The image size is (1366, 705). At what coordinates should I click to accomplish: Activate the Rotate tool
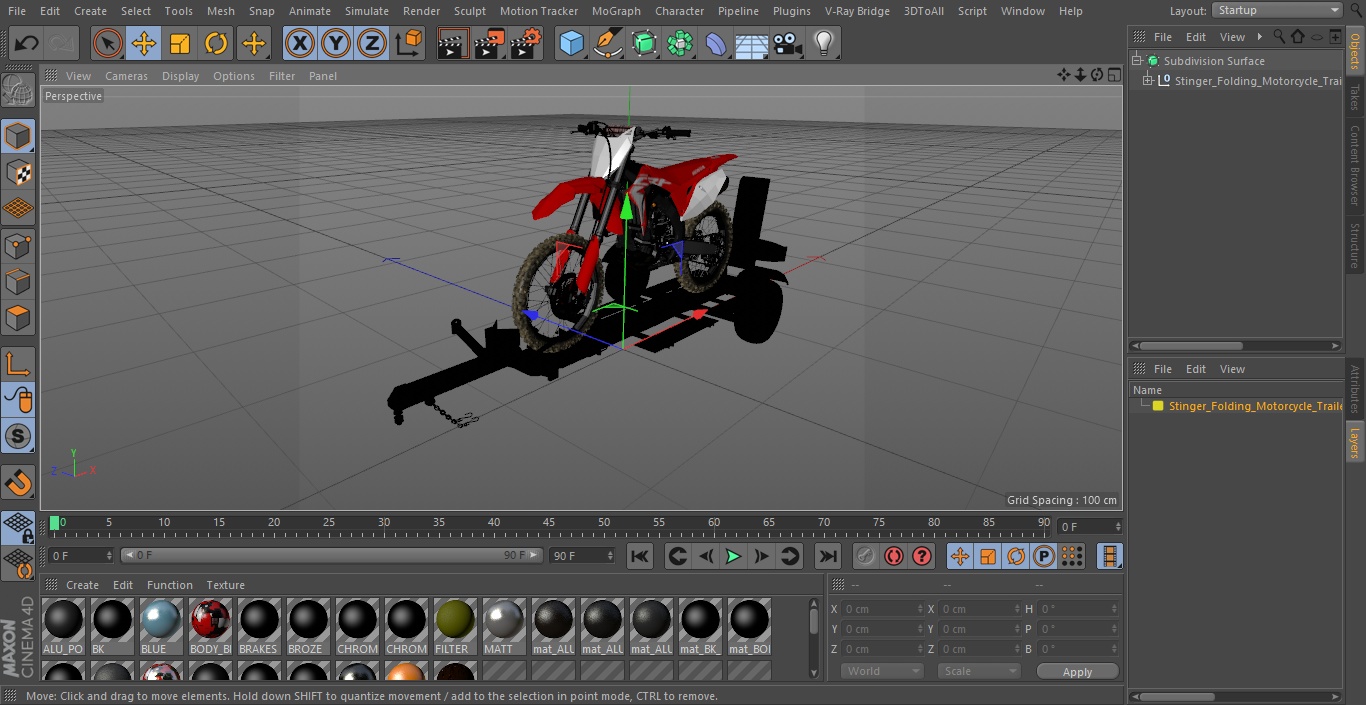tap(216, 43)
